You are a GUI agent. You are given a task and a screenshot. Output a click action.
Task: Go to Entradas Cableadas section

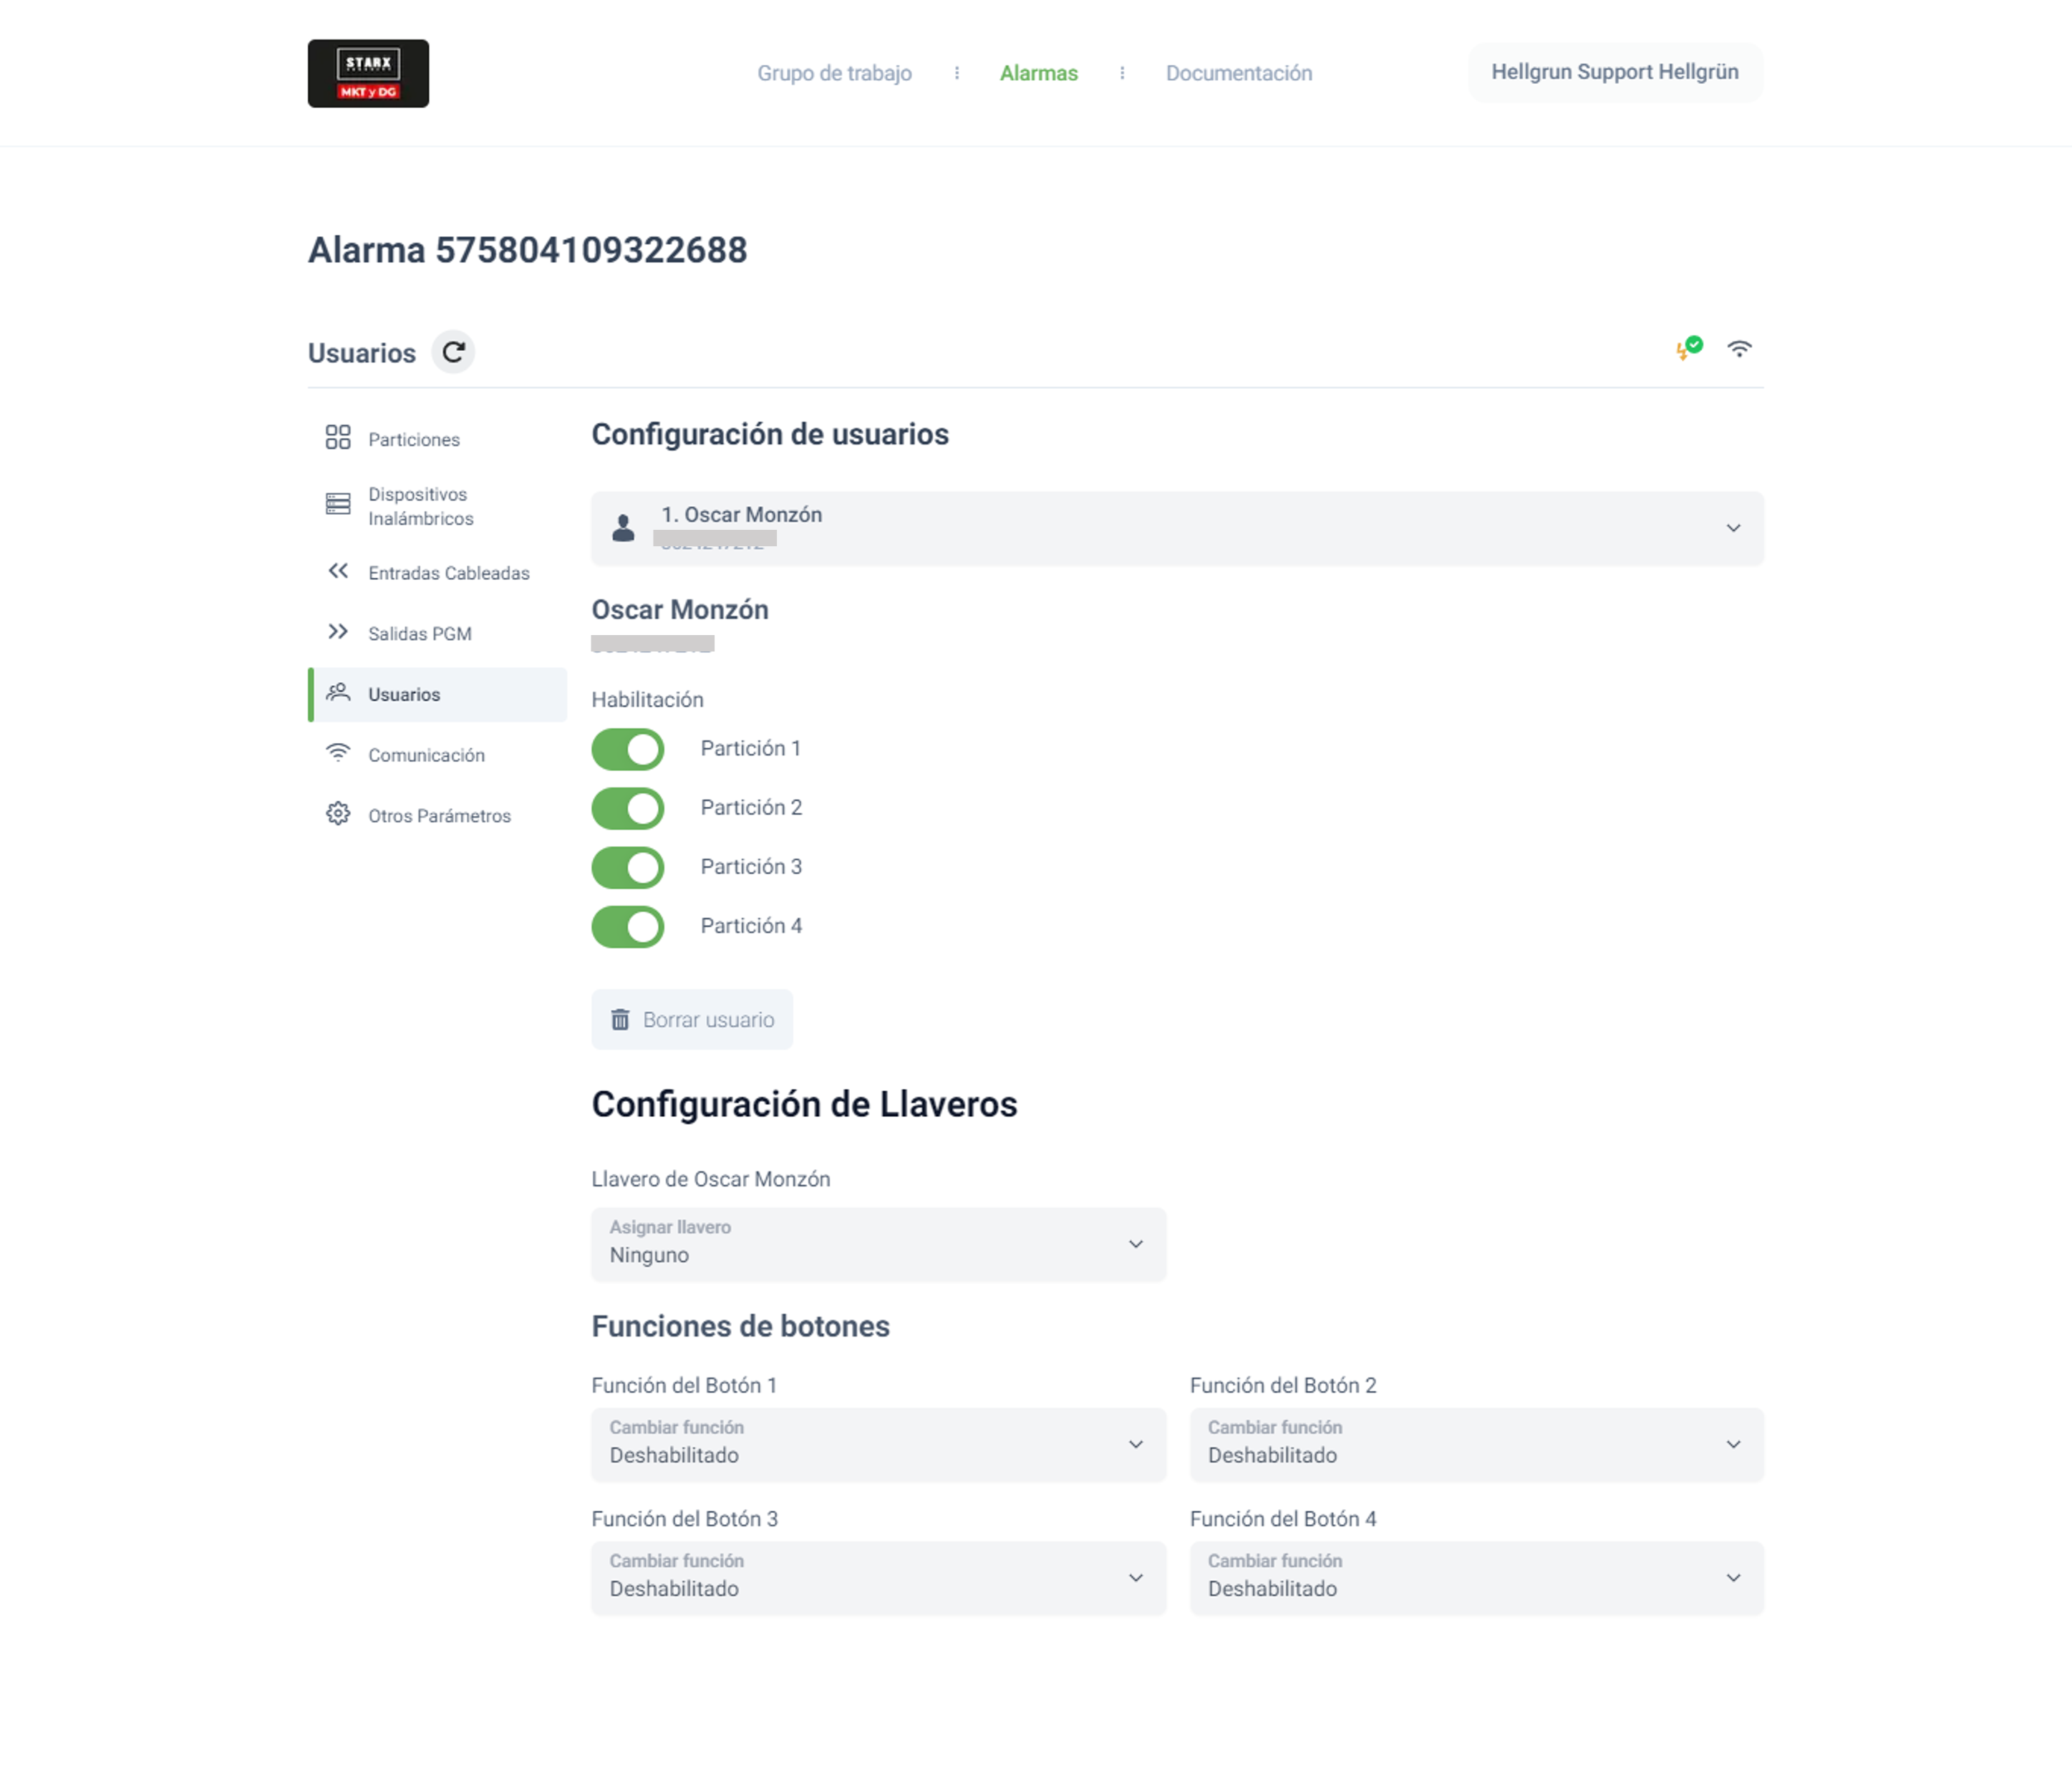[447, 573]
